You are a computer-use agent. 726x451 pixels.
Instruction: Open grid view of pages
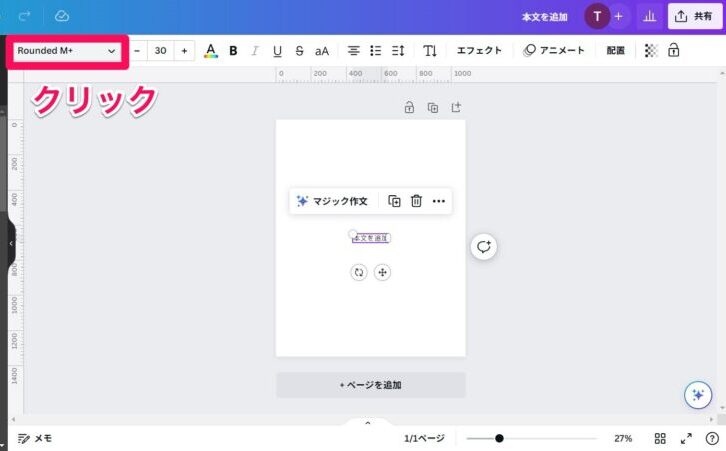point(660,438)
